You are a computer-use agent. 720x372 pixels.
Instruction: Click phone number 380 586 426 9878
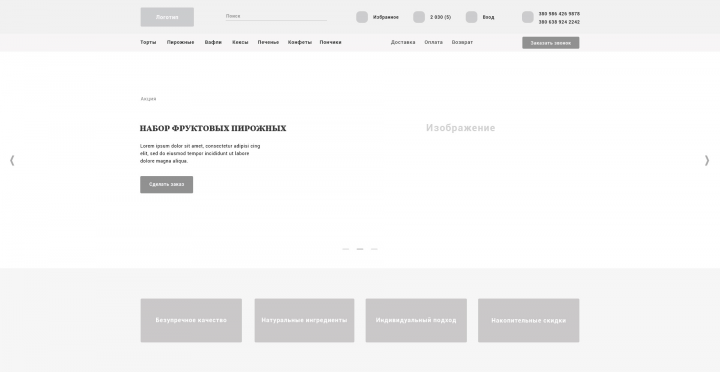click(559, 14)
